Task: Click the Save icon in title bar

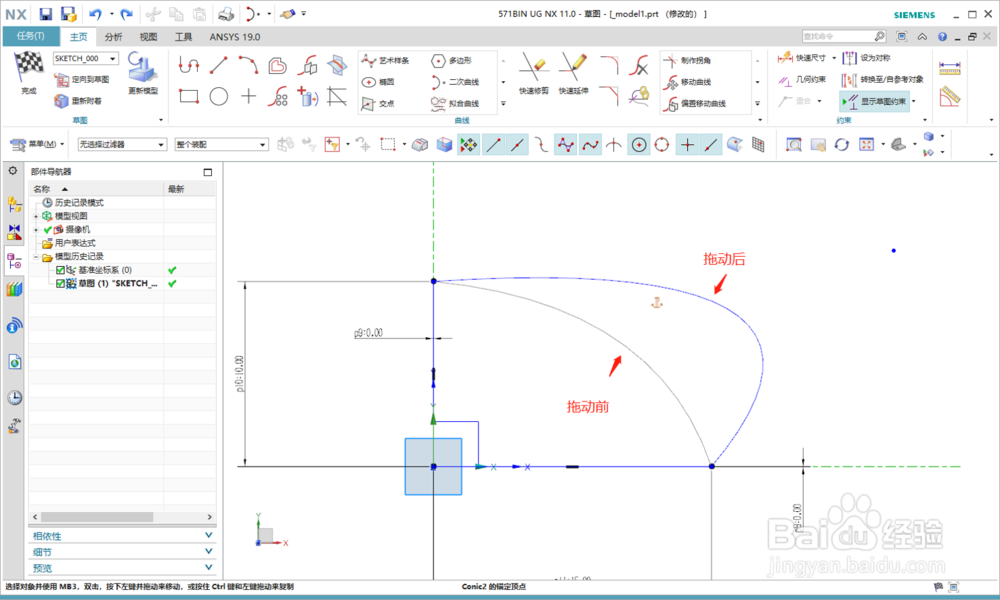Action: tap(45, 14)
